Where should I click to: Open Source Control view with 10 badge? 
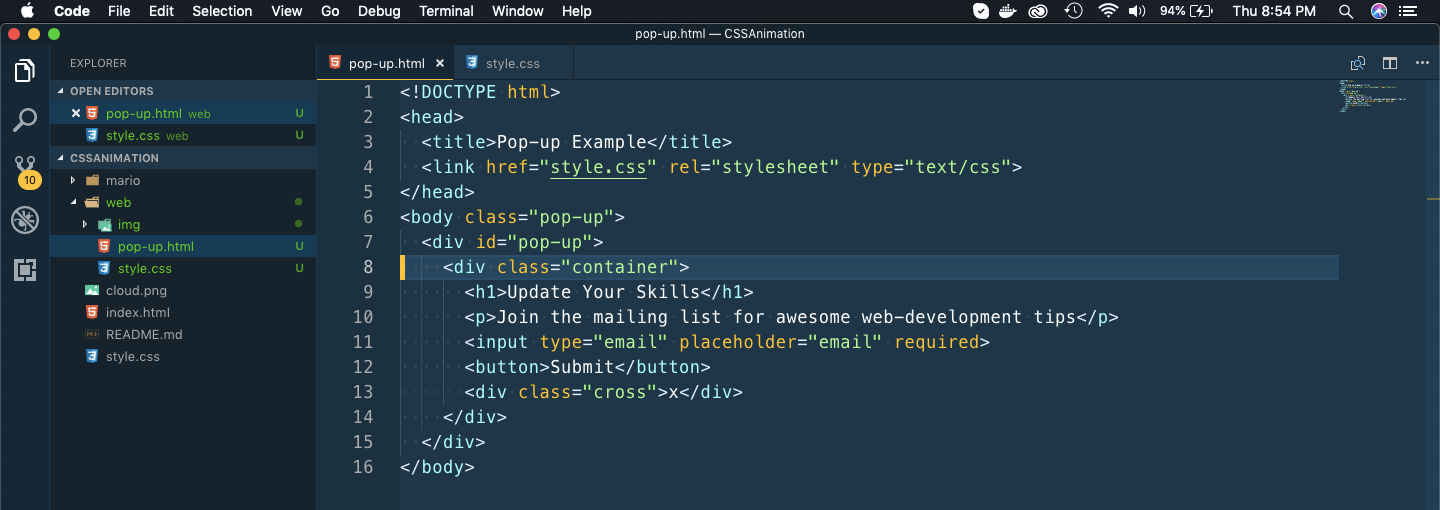tap(25, 171)
